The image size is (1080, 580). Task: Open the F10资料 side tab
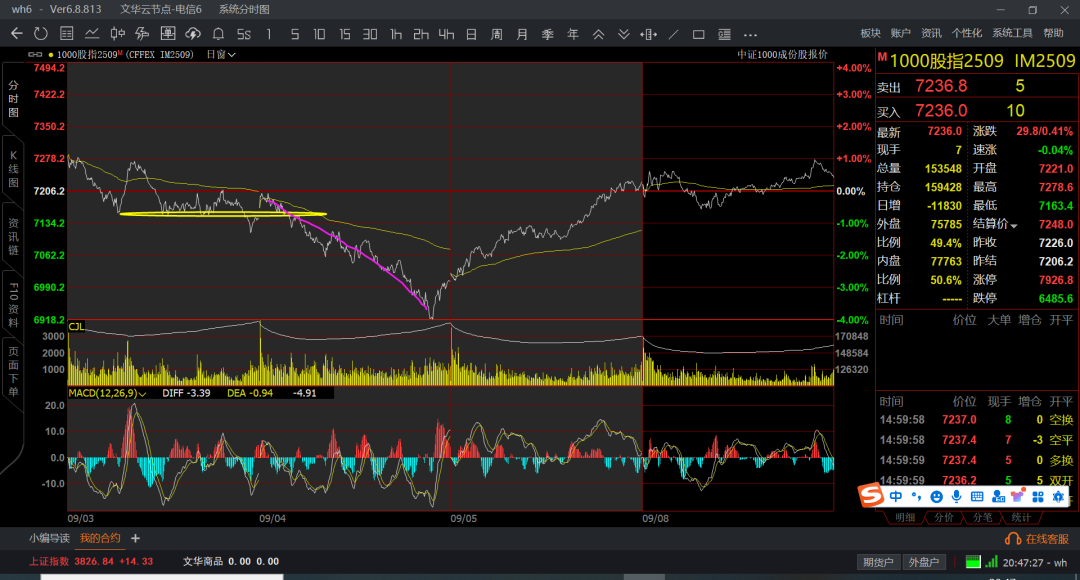[x=13, y=304]
